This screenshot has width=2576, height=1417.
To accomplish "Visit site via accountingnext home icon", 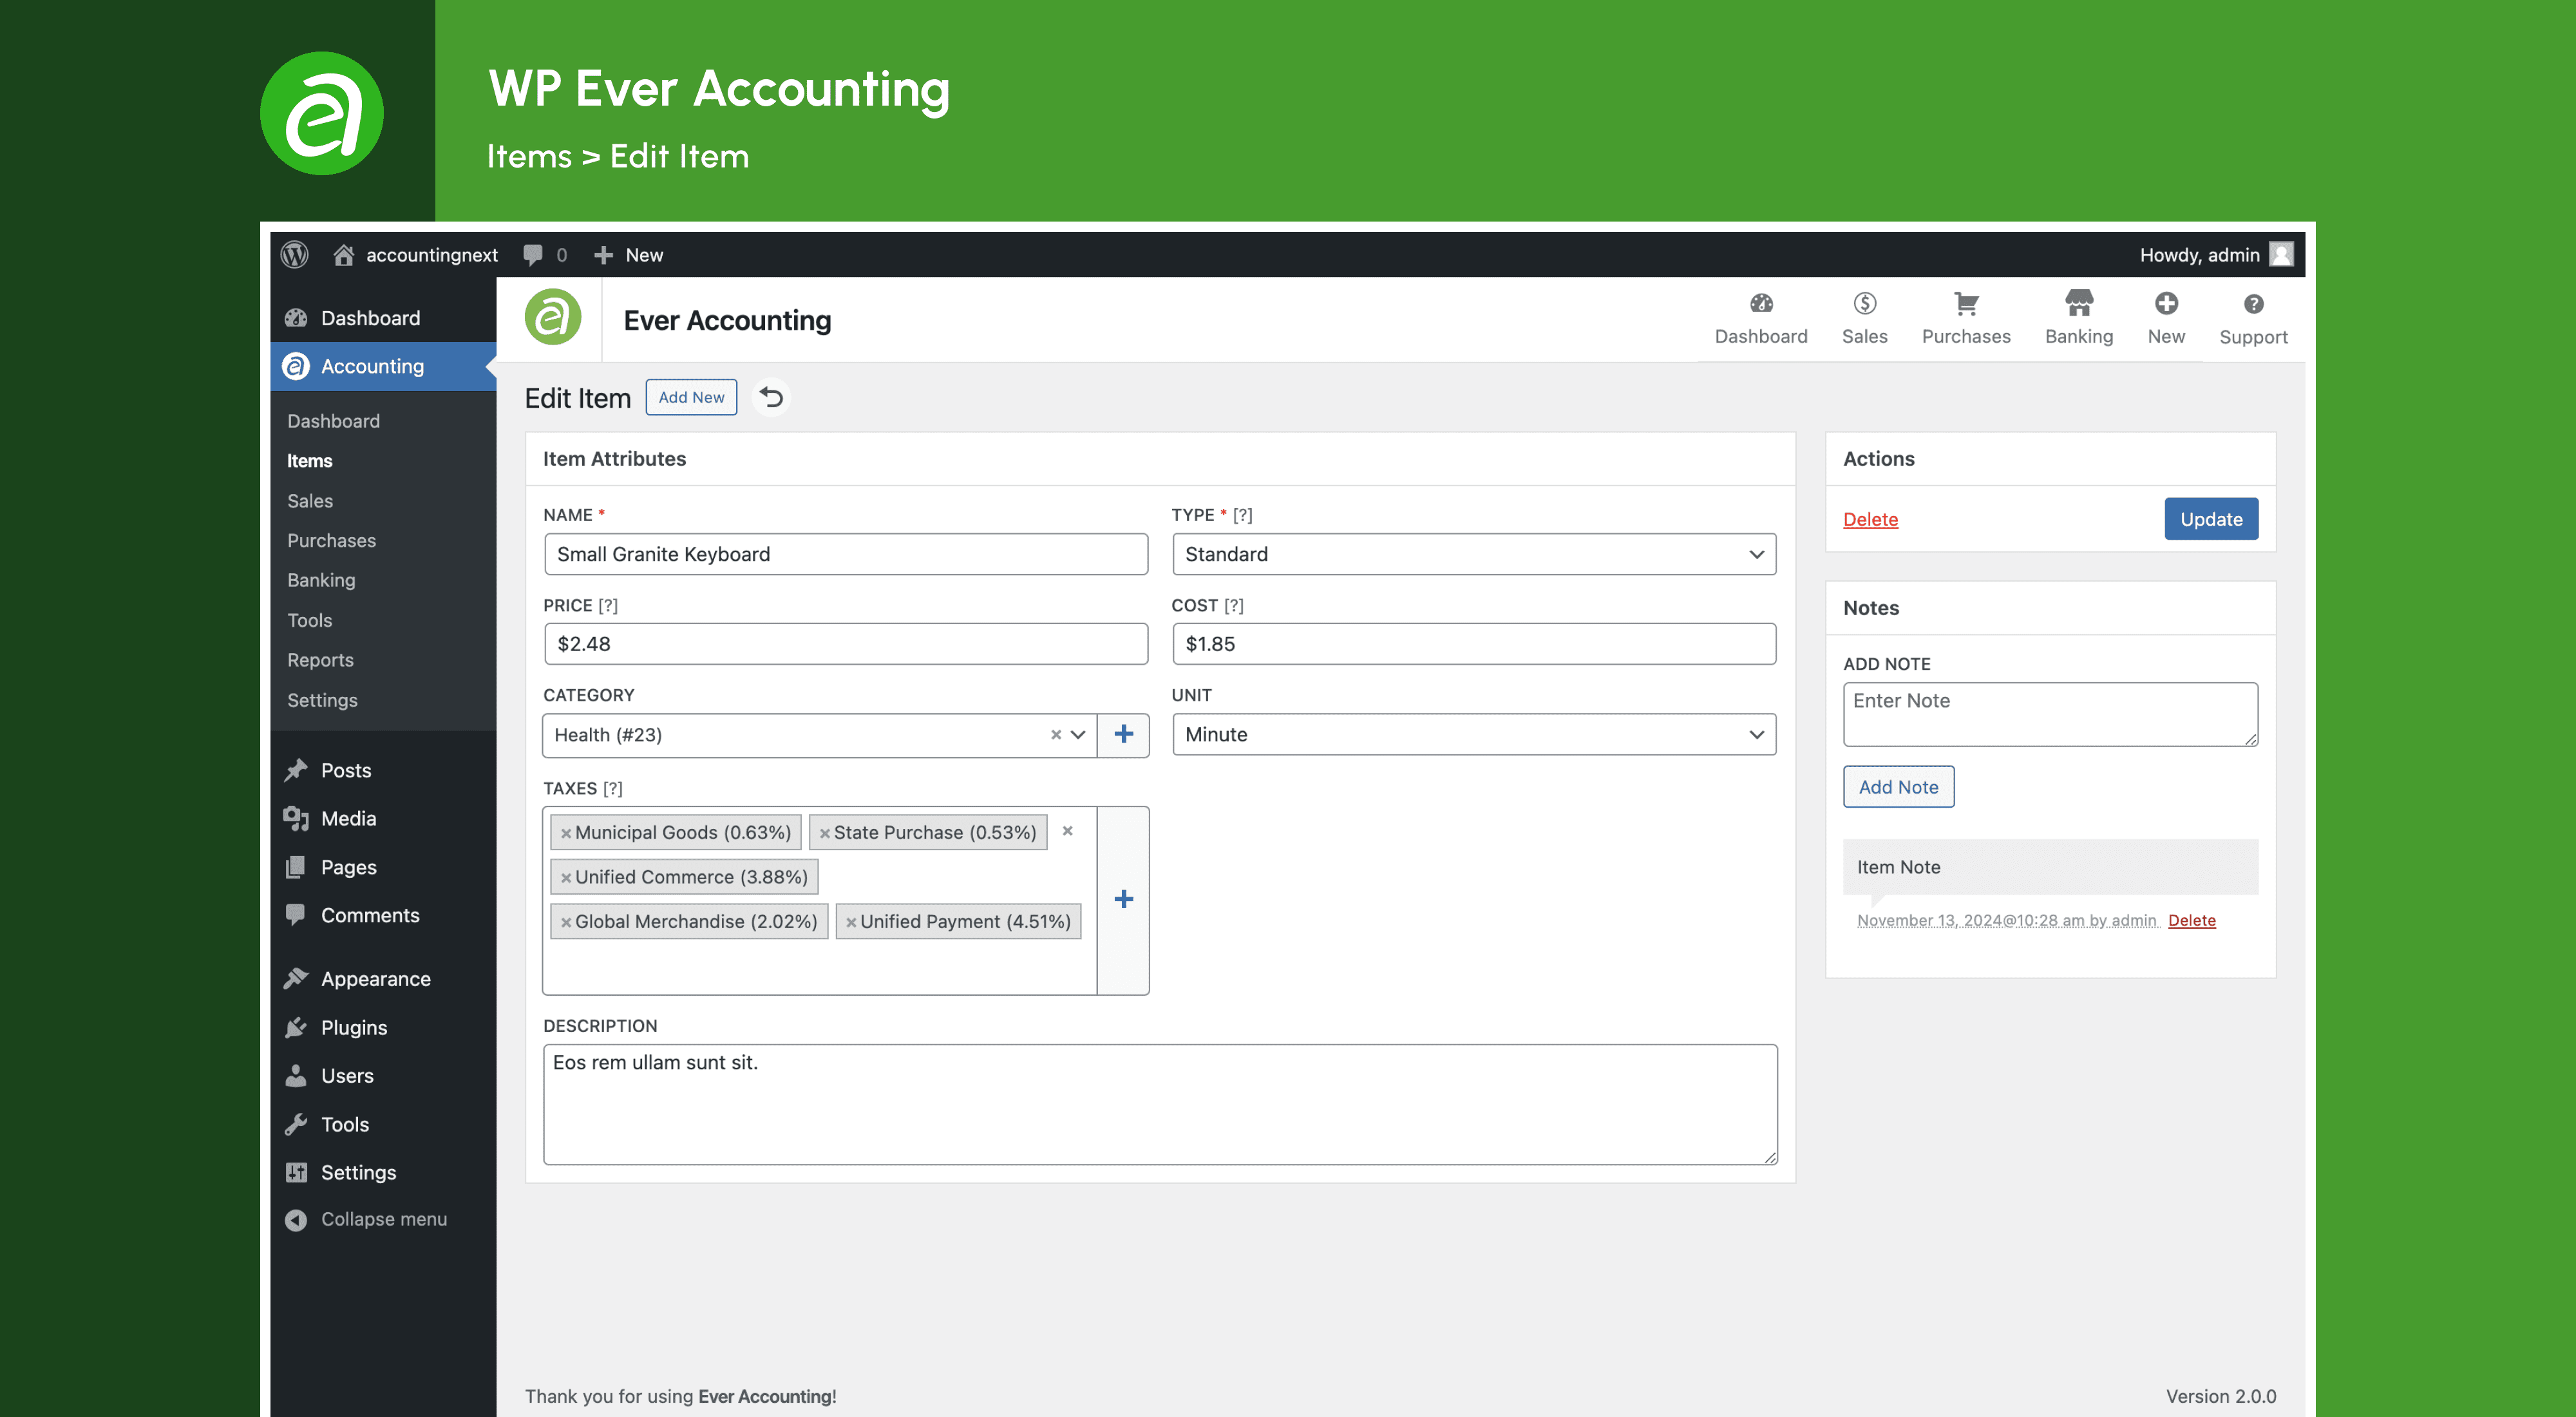I will coord(343,255).
